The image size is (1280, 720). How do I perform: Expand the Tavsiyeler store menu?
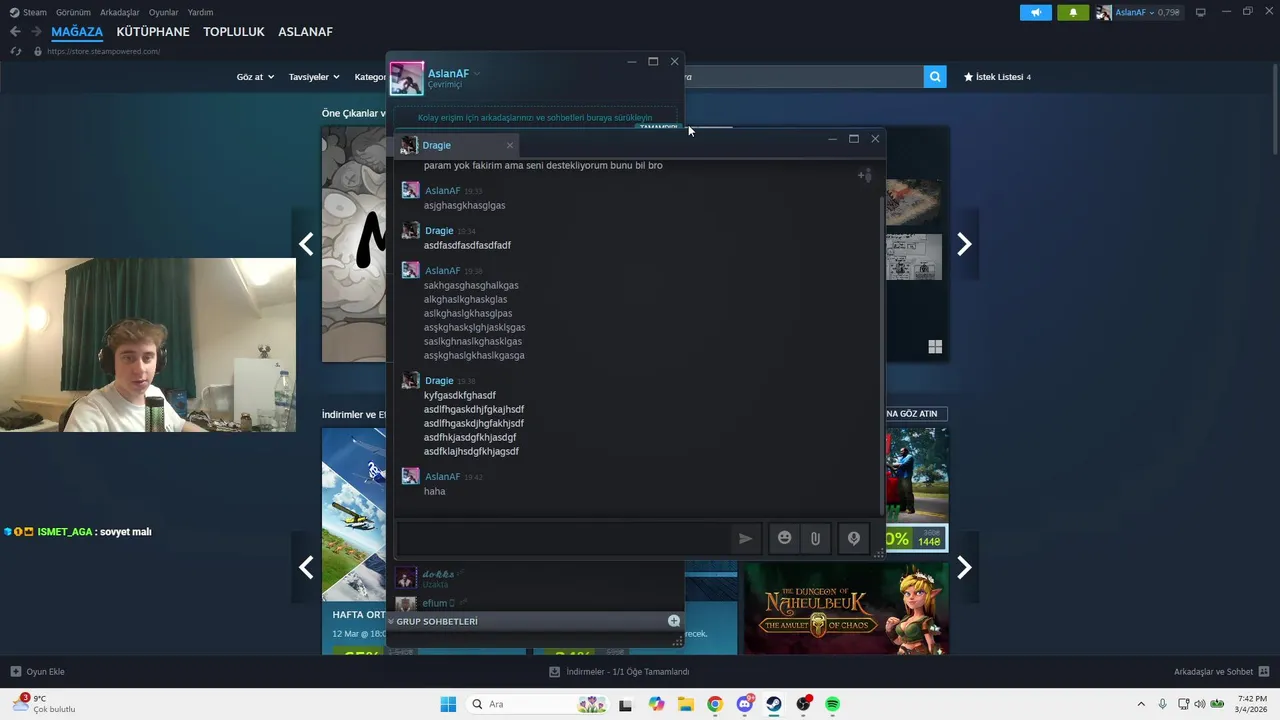pyautogui.click(x=314, y=77)
